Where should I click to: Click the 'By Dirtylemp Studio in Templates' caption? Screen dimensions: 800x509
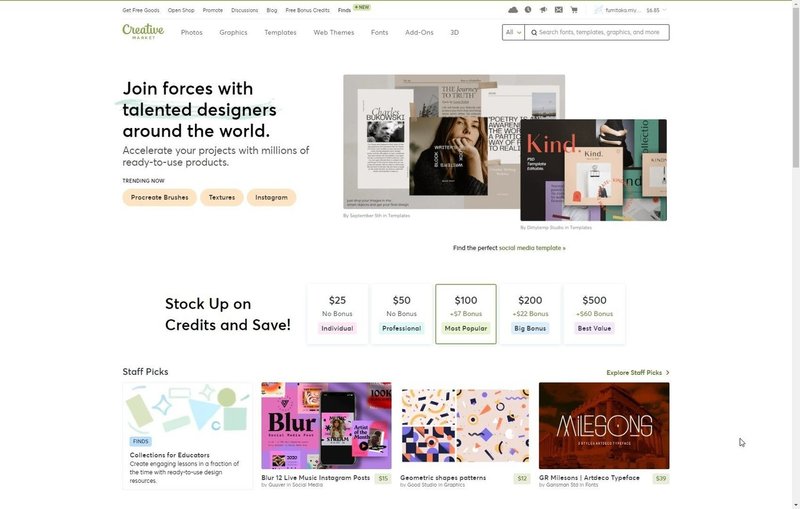[556, 228]
